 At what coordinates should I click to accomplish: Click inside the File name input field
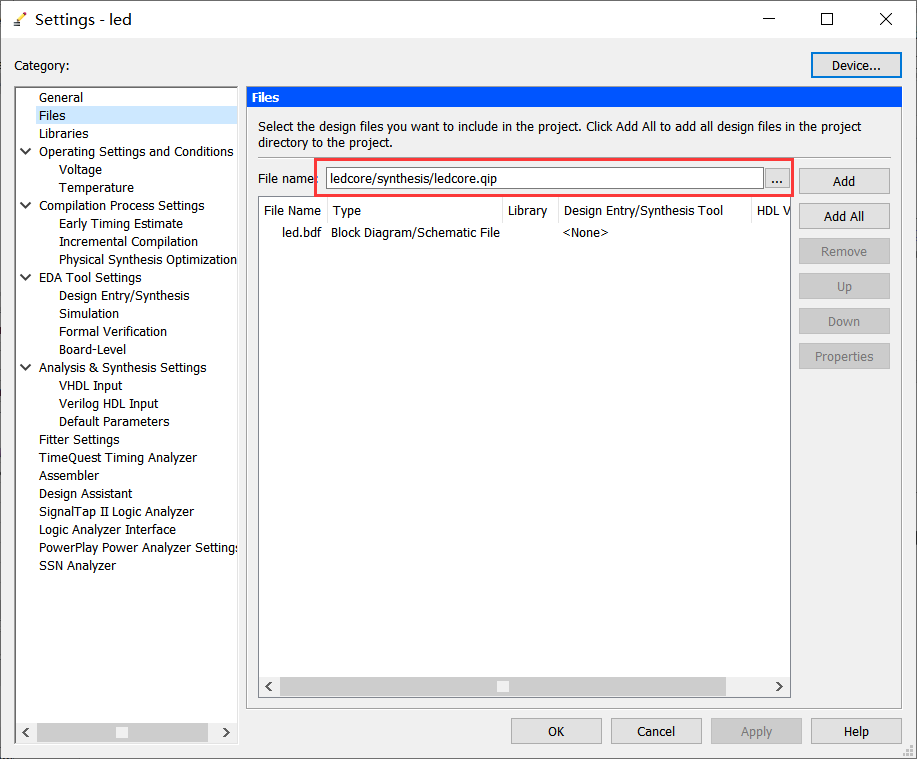[544, 179]
